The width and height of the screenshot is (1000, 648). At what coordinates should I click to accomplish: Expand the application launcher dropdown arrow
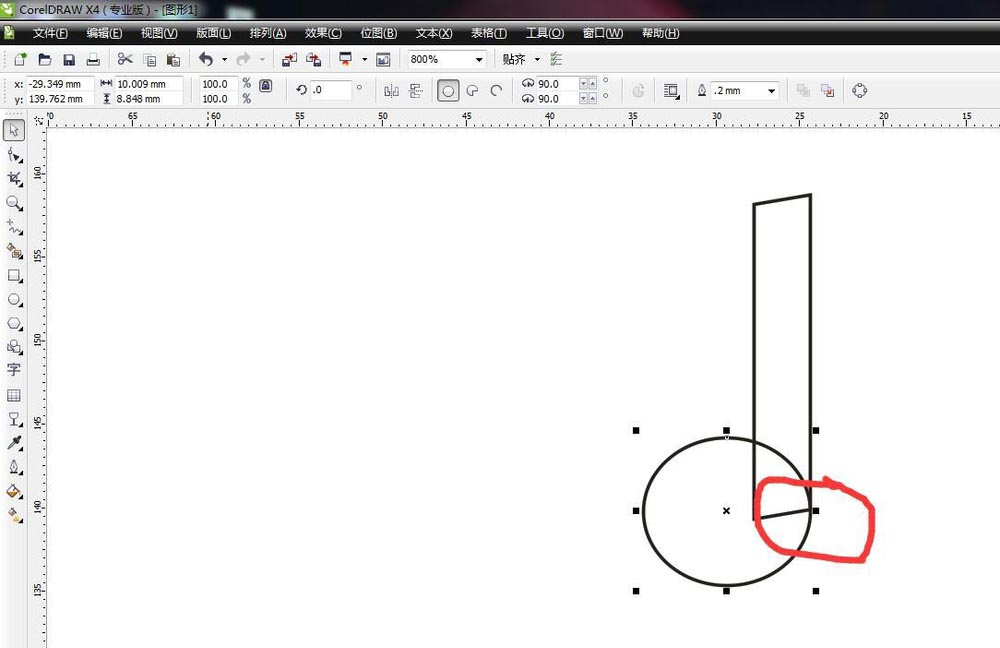[365, 59]
